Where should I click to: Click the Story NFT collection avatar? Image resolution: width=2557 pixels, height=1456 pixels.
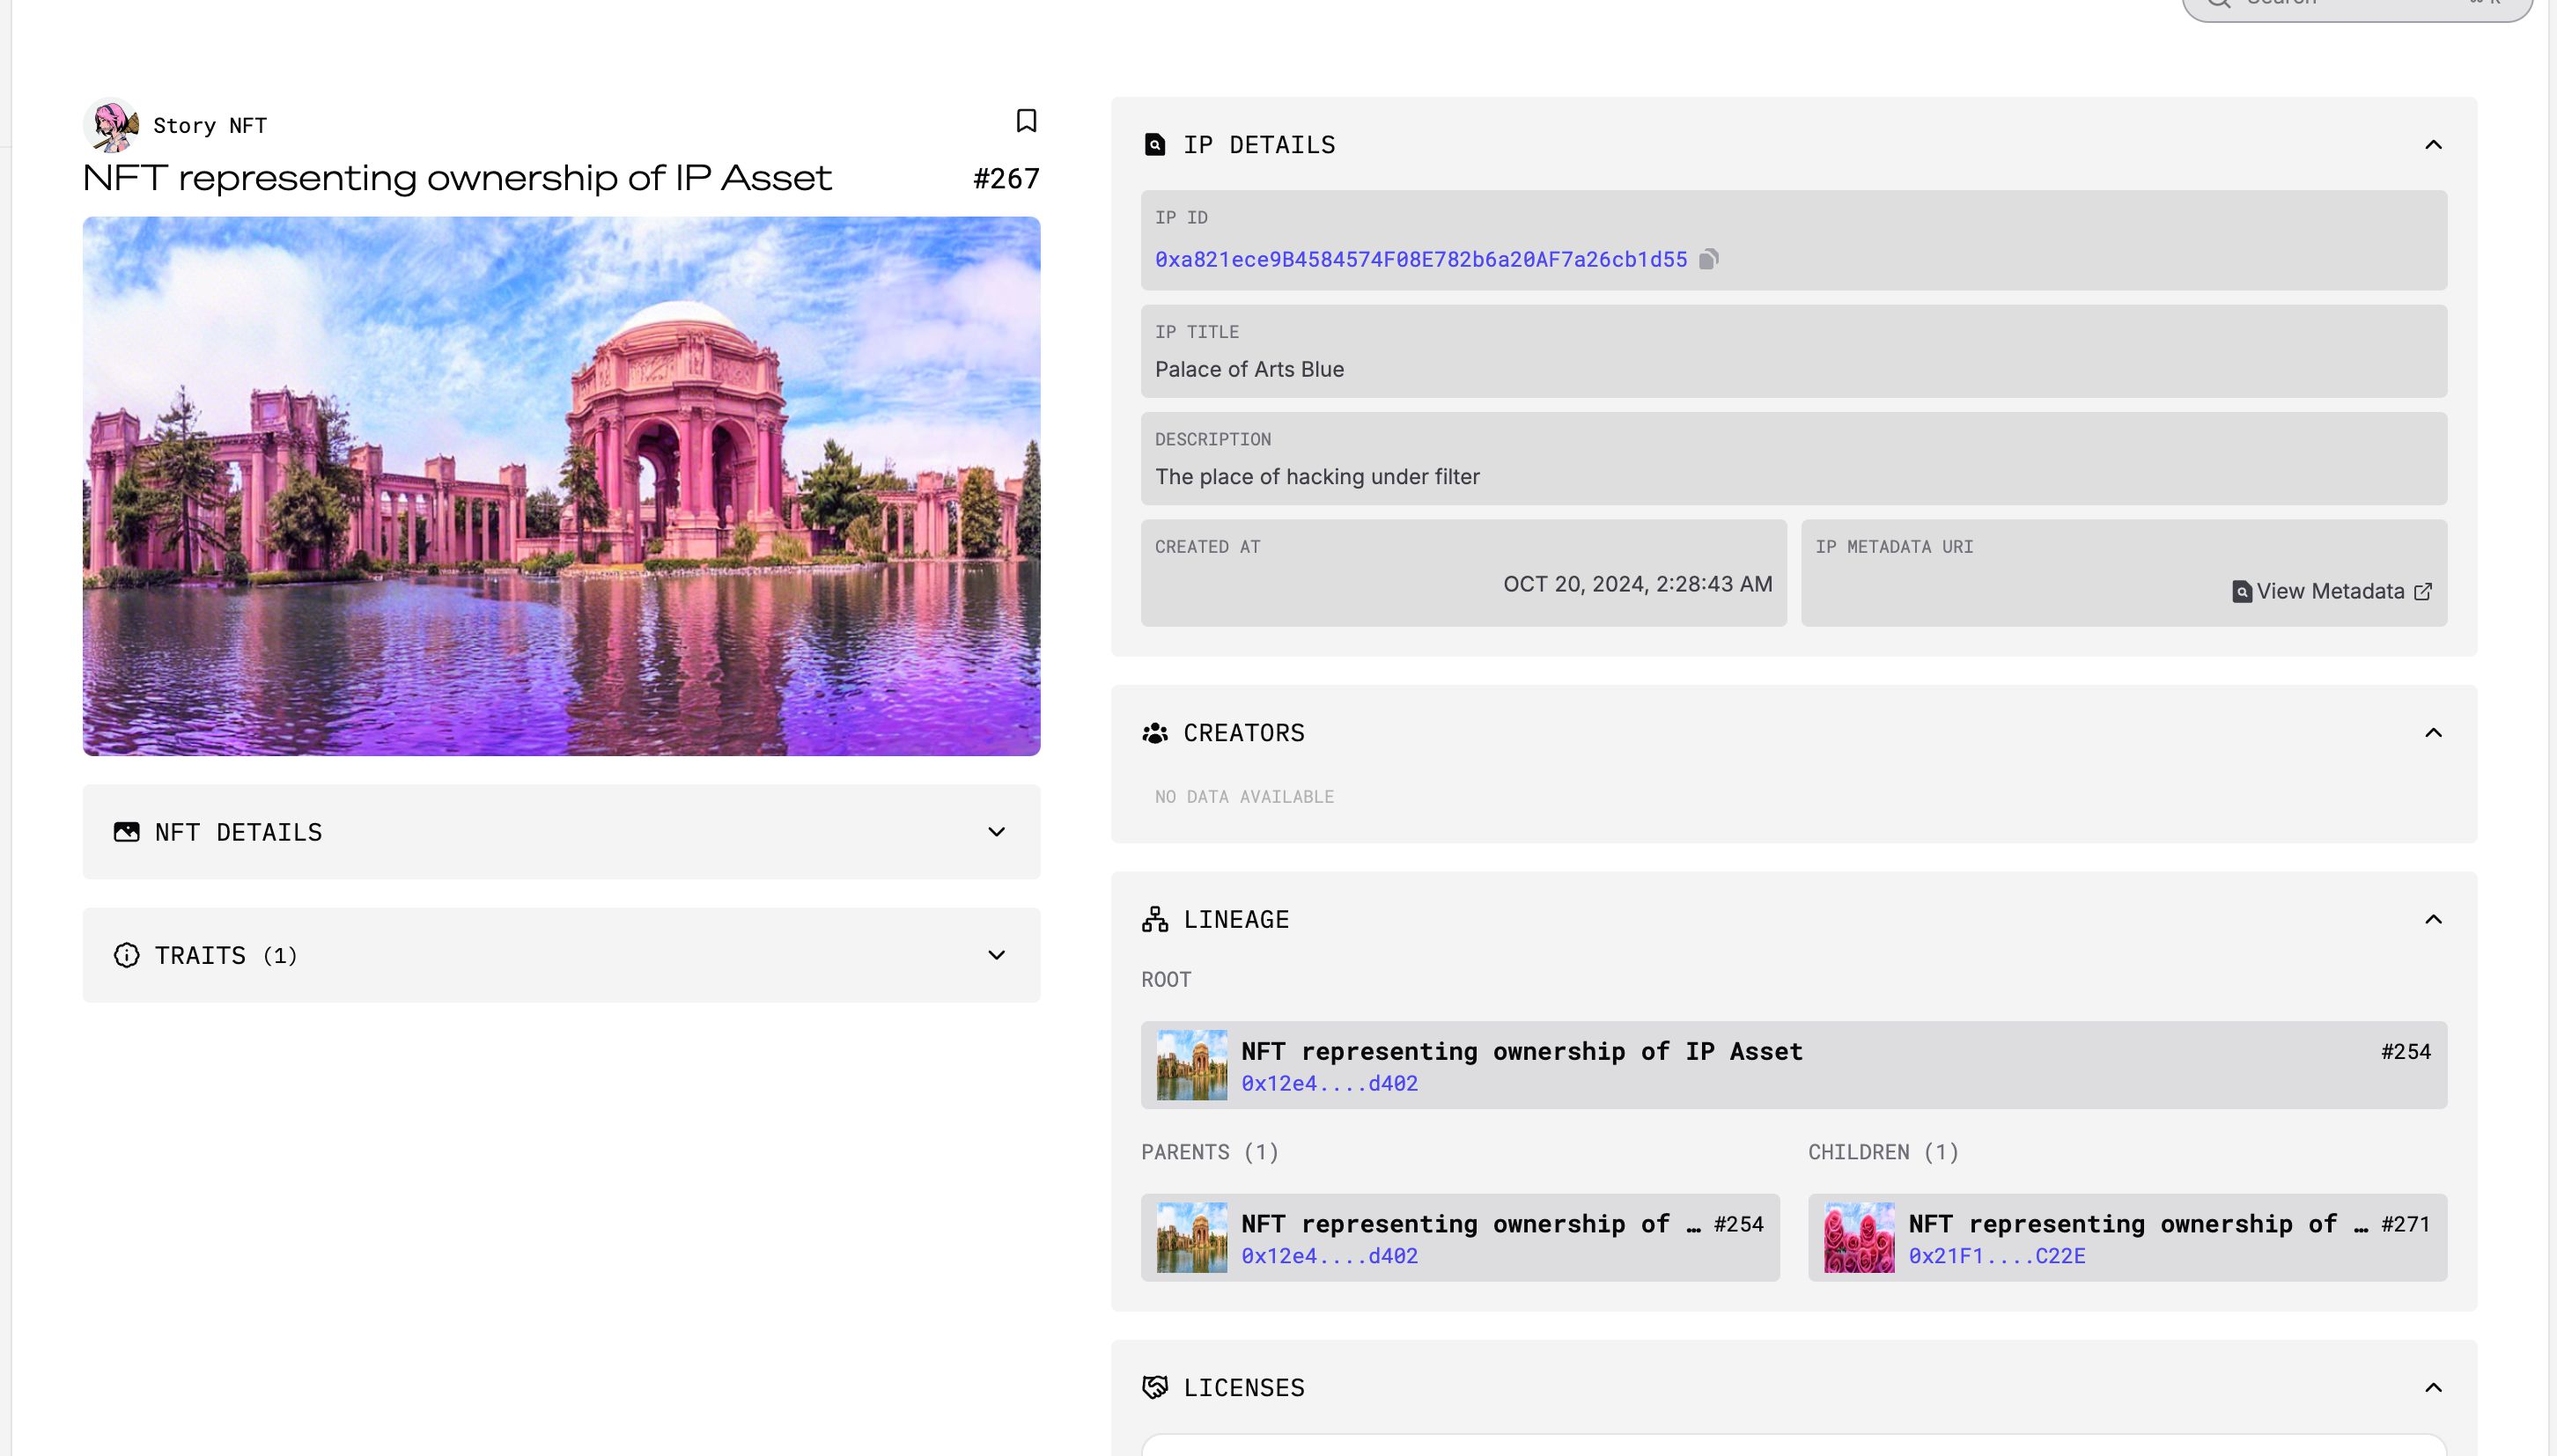tap(111, 125)
